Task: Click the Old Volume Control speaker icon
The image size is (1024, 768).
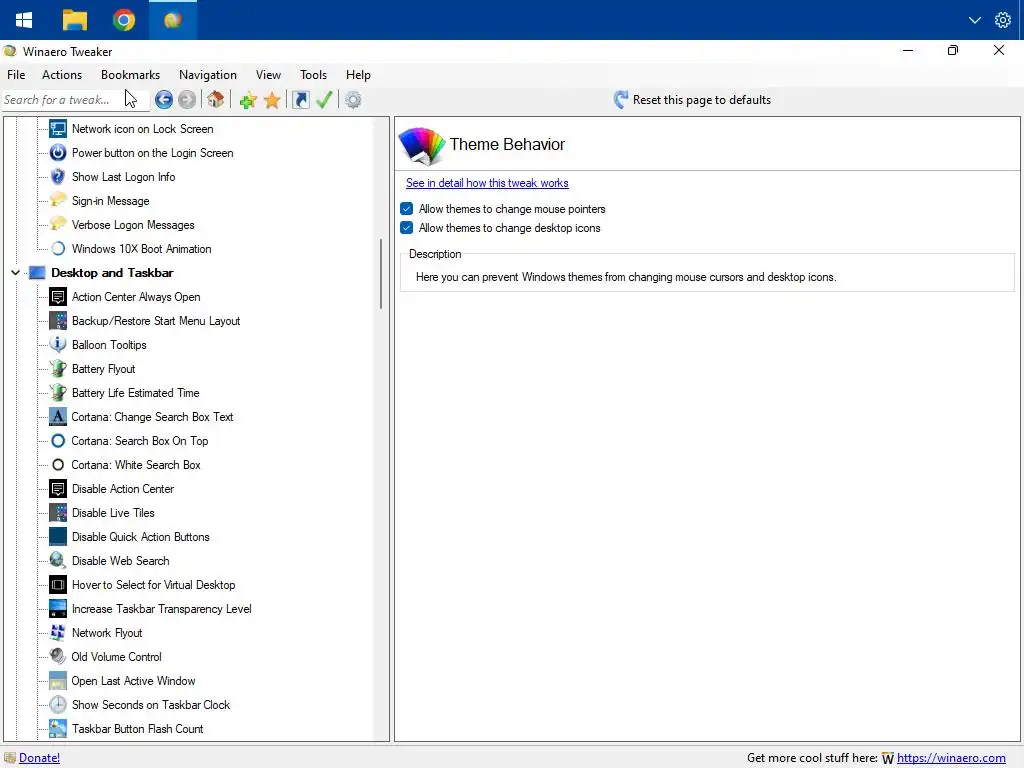Action: 58,657
